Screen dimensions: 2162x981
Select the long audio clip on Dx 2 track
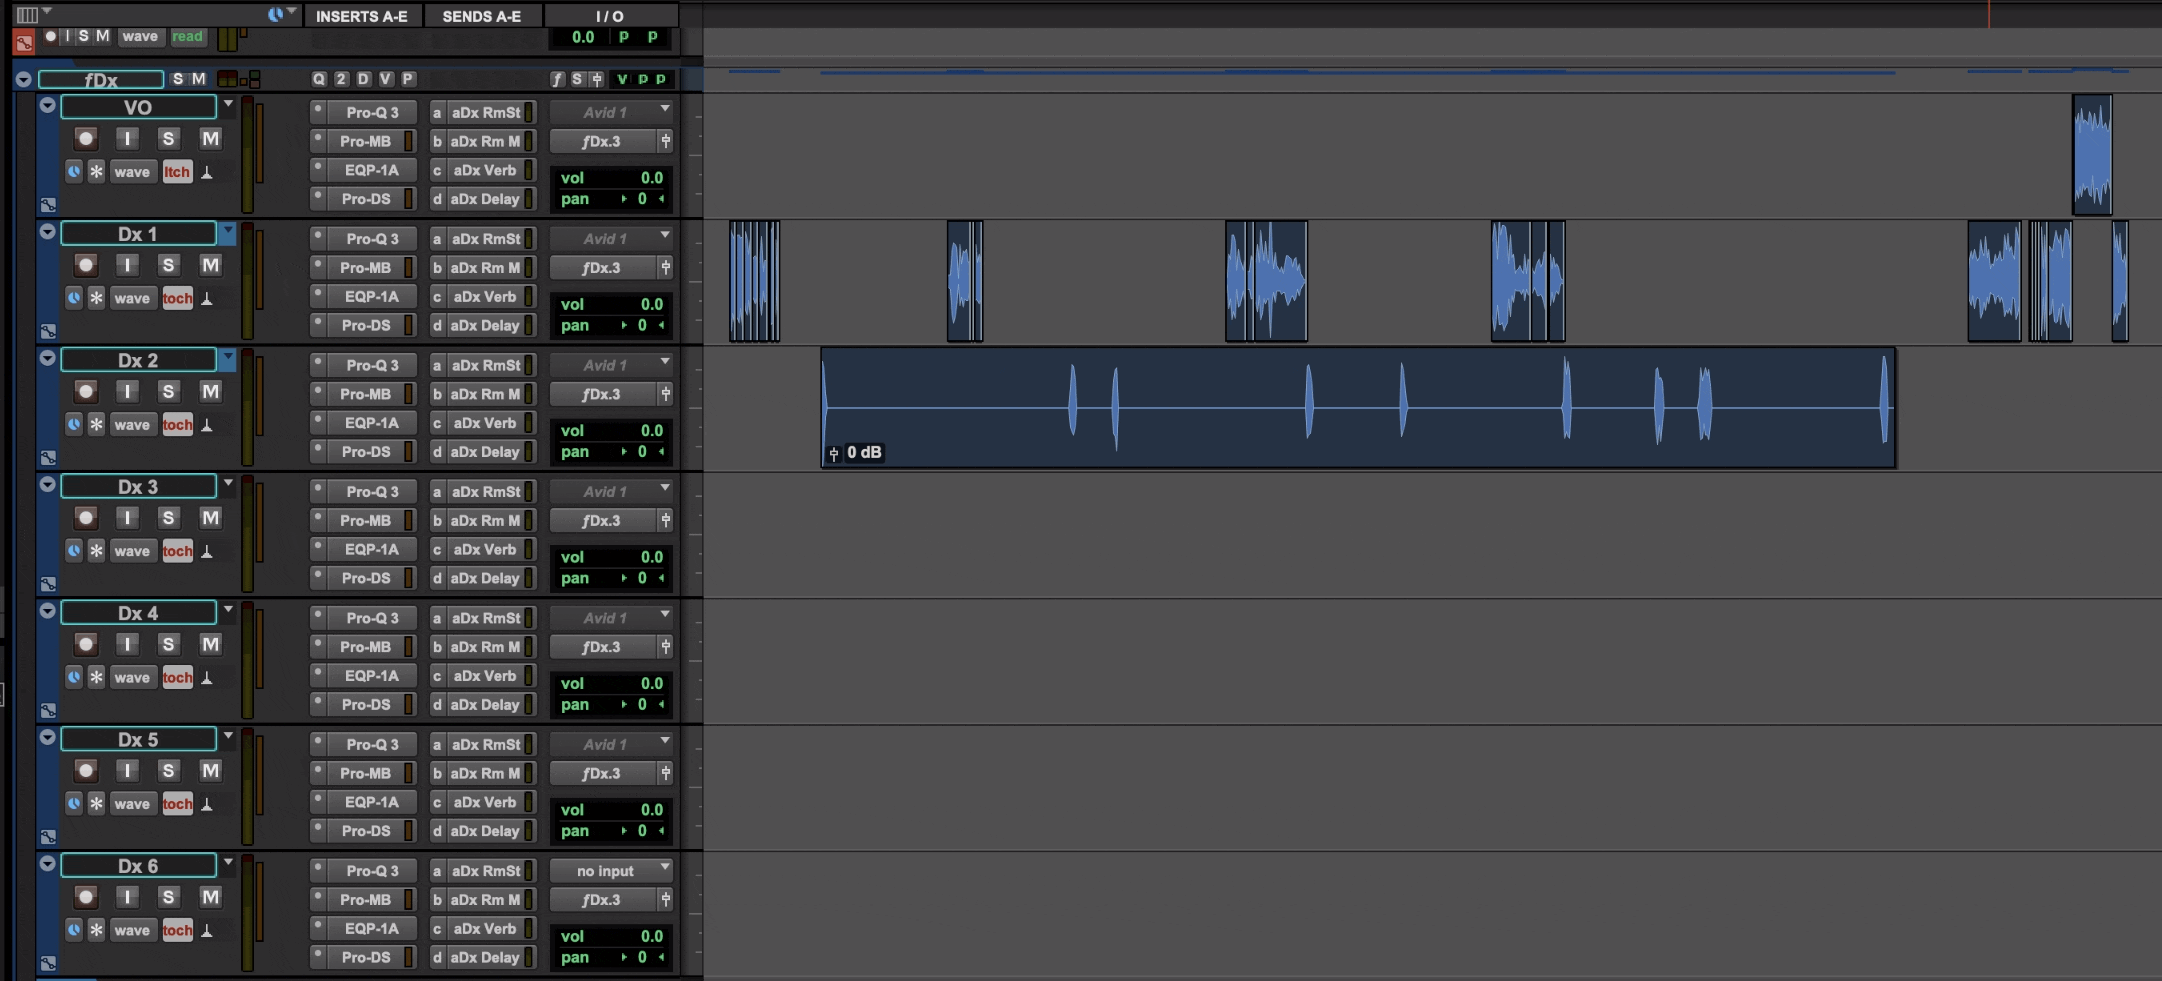[x=1358, y=407]
